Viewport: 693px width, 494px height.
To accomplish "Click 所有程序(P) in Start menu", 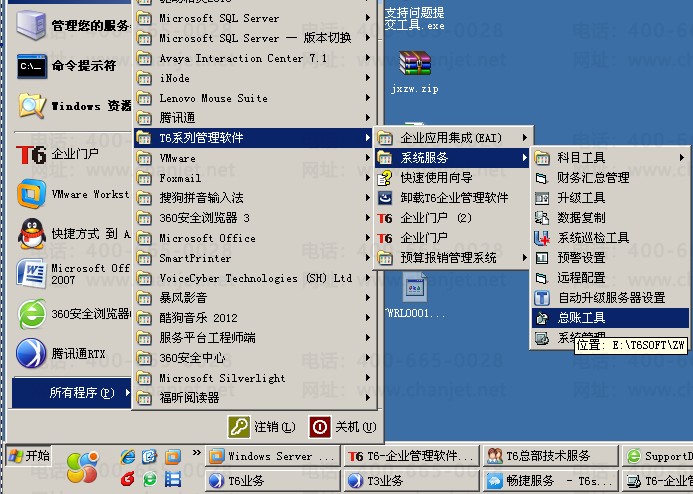I will [72, 392].
